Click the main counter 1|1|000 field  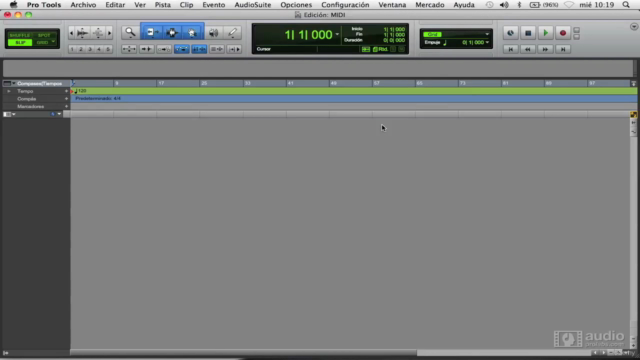coord(309,35)
